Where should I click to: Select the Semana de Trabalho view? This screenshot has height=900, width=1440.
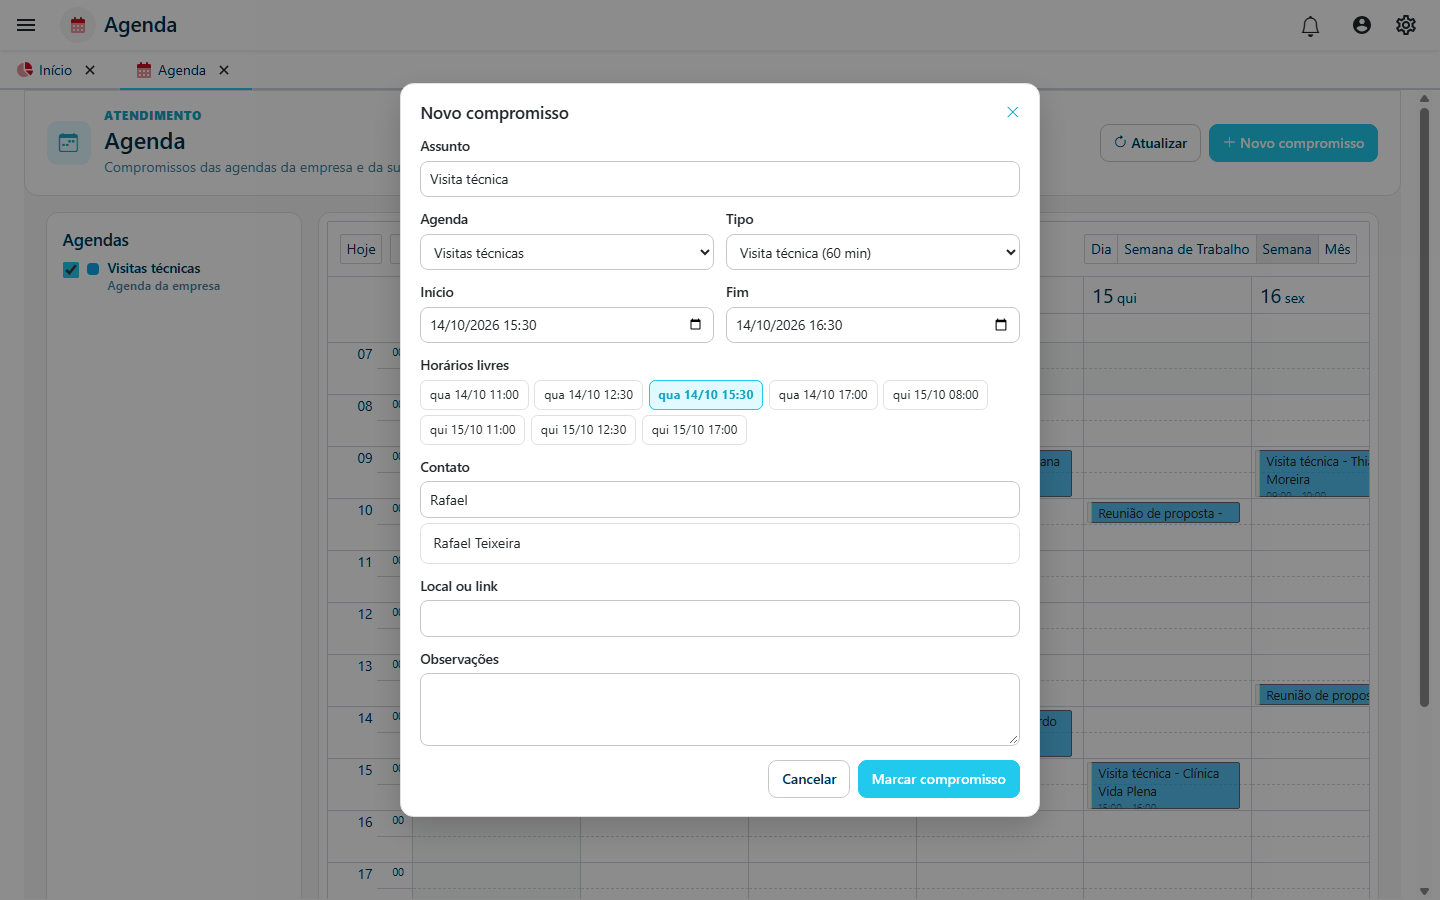coord(1186,249)
